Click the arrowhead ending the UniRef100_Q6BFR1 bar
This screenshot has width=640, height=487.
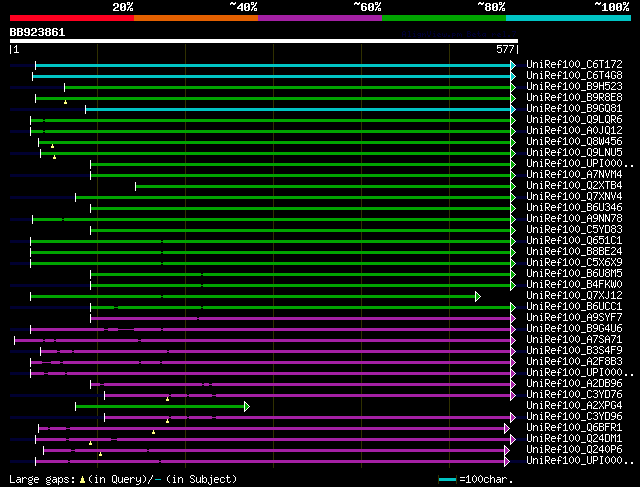507,428
